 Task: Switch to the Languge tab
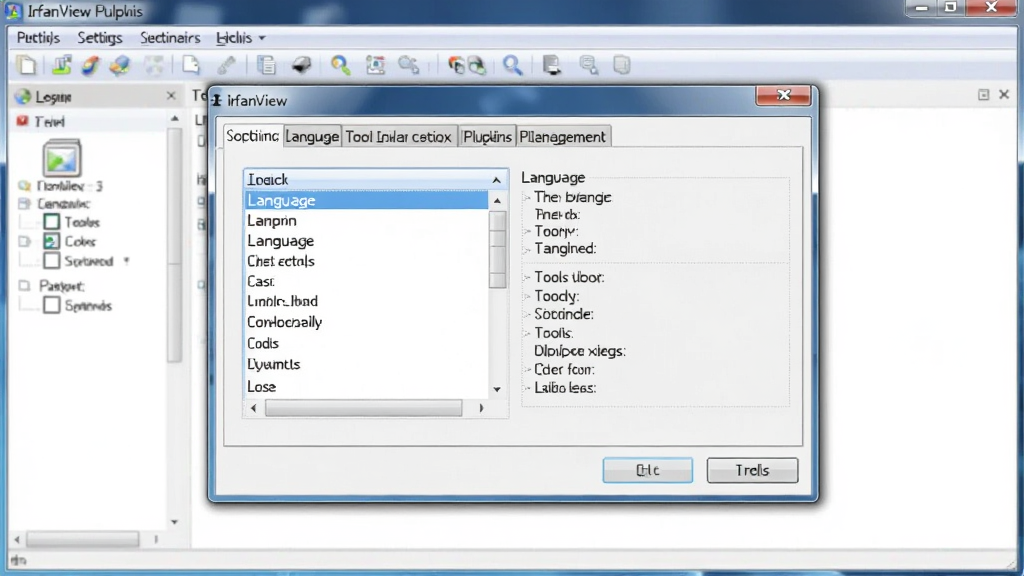[x=312, y=136]
